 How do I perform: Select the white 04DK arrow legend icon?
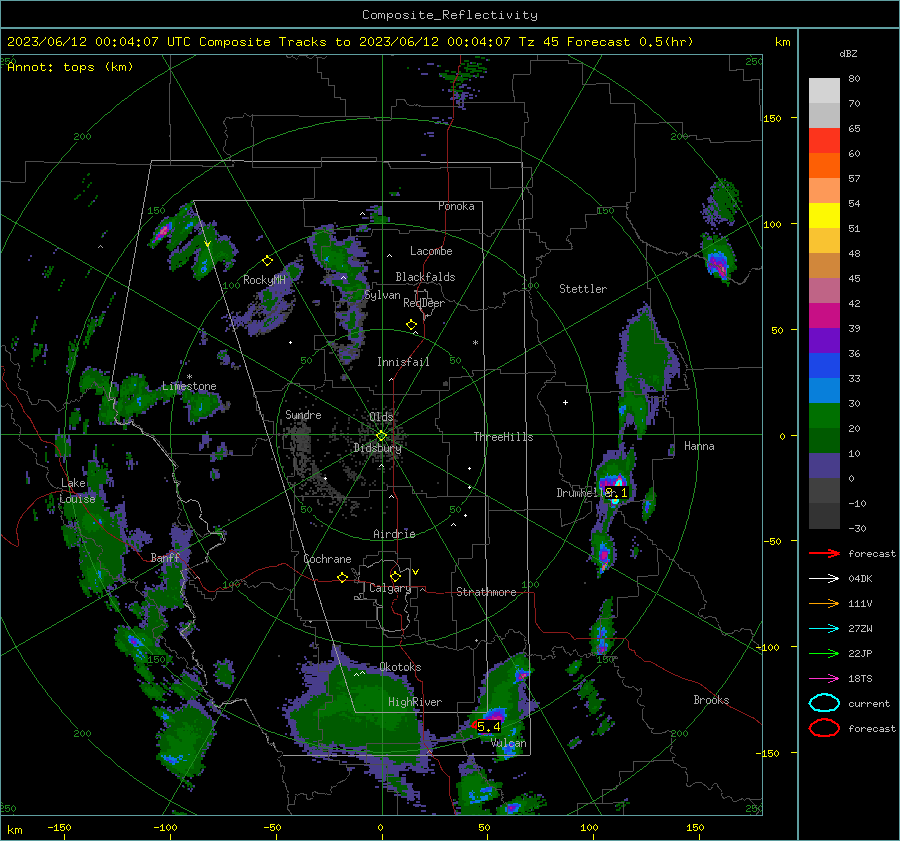(x=824, y=579)
